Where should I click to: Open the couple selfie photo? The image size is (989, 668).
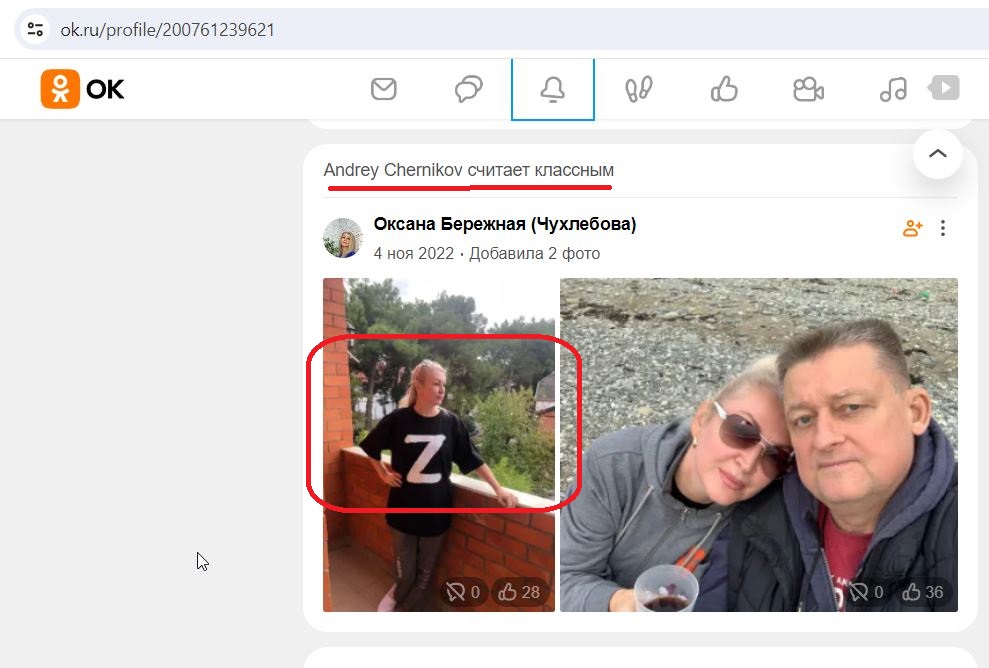pos(759,445)
